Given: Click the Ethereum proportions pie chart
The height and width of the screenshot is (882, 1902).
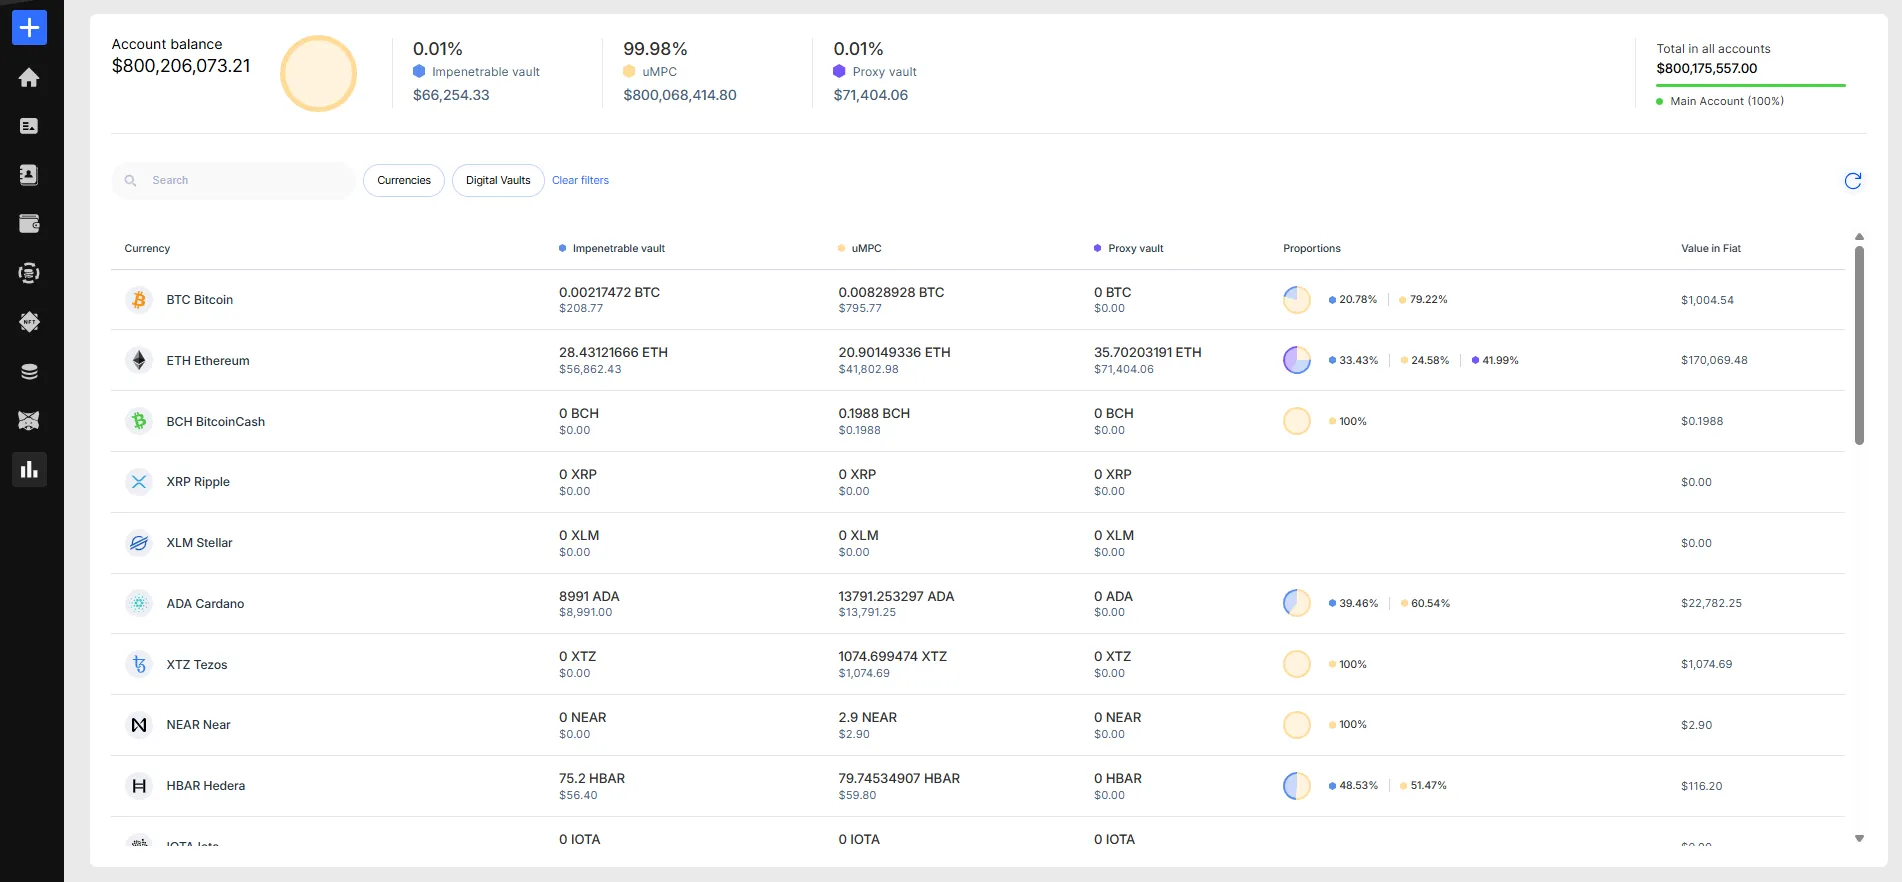Looking at the screenshot, I should tap(1297, 360).
